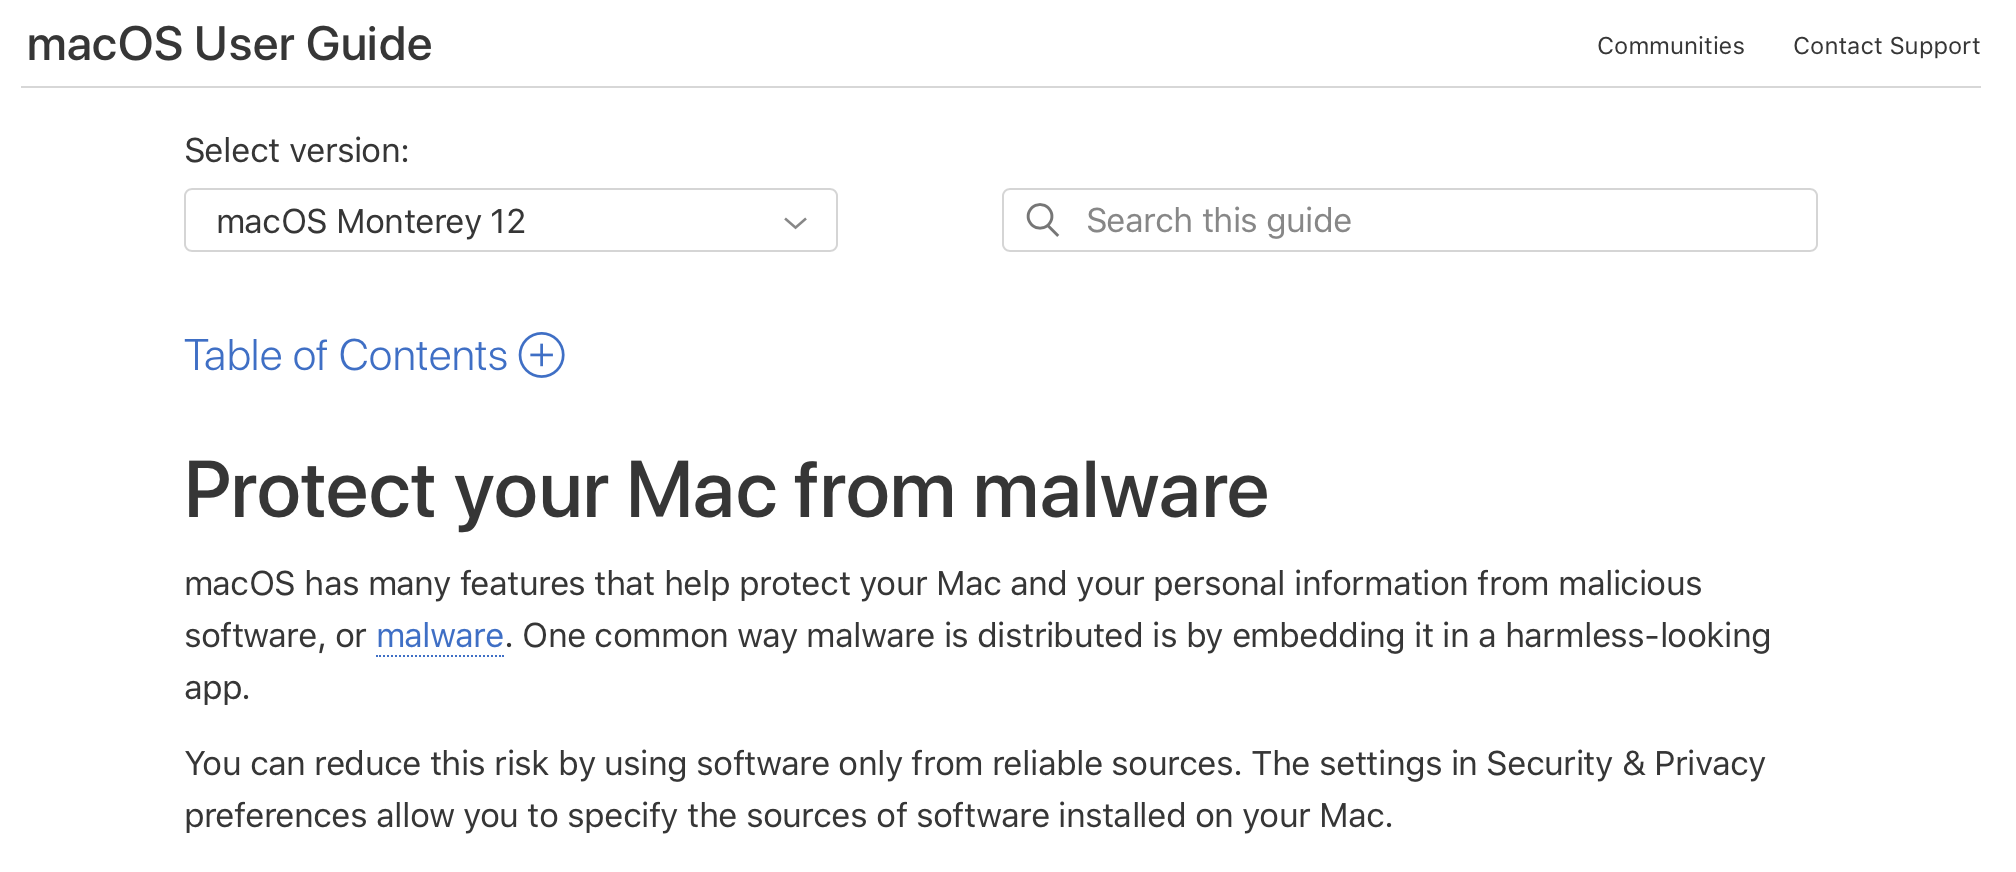Click the words "Security & Privacy" in the text
Screen dimensions: 2016x872
[x=1625, y=764]
